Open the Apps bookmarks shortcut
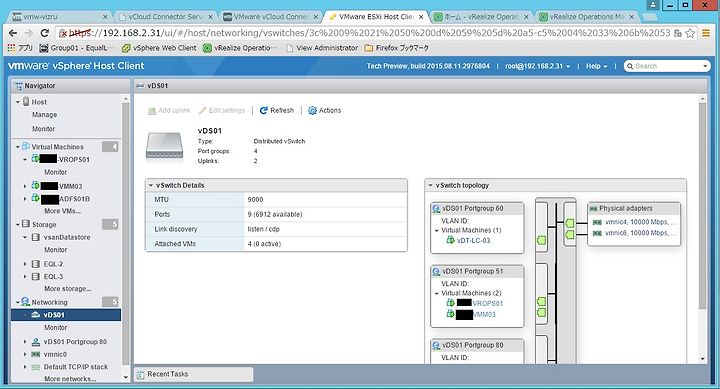This screenshot has height=389, width=720. 20,48
